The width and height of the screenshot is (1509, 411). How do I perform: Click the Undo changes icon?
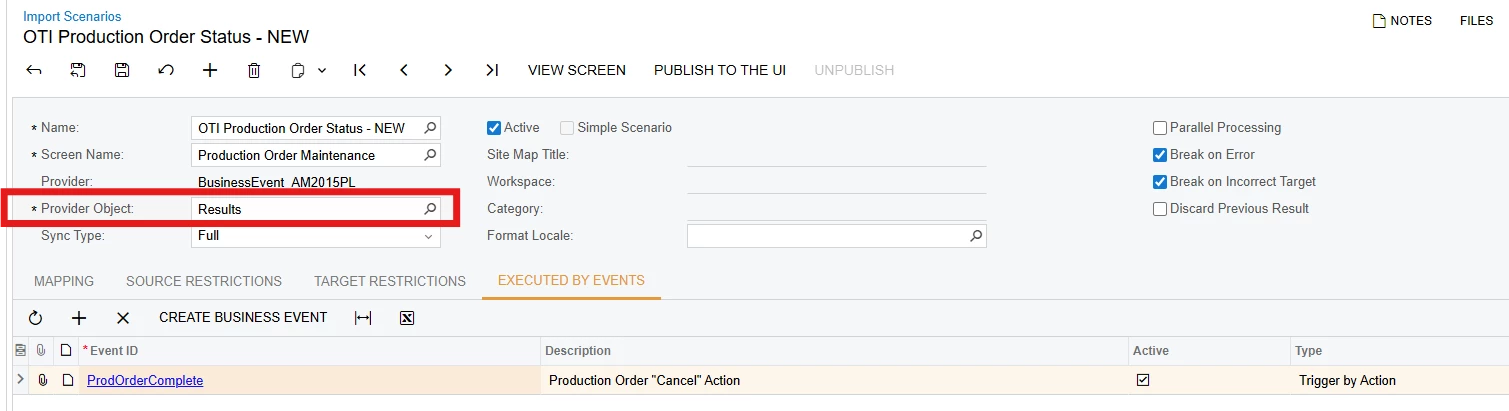(x=166, y=70)
